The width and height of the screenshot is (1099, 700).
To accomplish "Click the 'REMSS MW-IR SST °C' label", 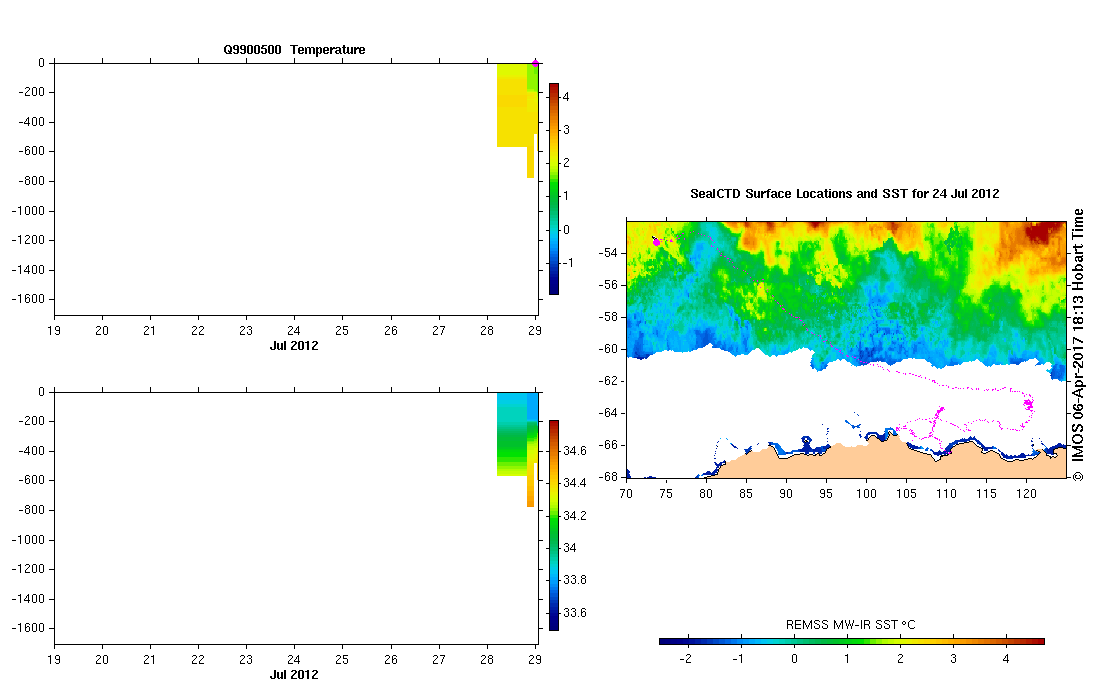I will pyautogui.click(x=850, y=624).
